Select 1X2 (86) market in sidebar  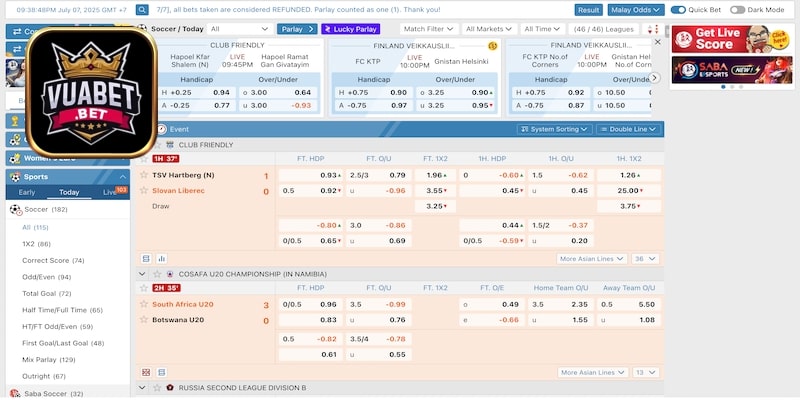coord(36,244)
